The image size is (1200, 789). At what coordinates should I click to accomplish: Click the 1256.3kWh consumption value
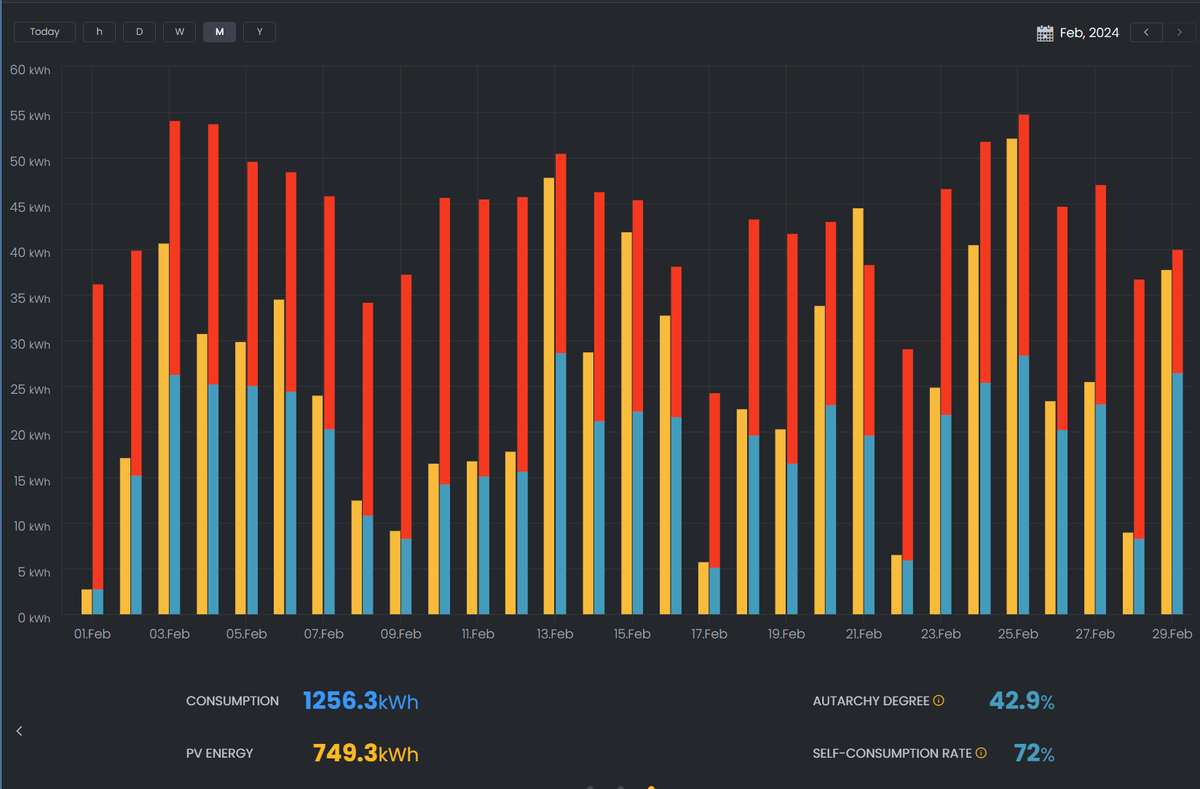click(360, 701)
